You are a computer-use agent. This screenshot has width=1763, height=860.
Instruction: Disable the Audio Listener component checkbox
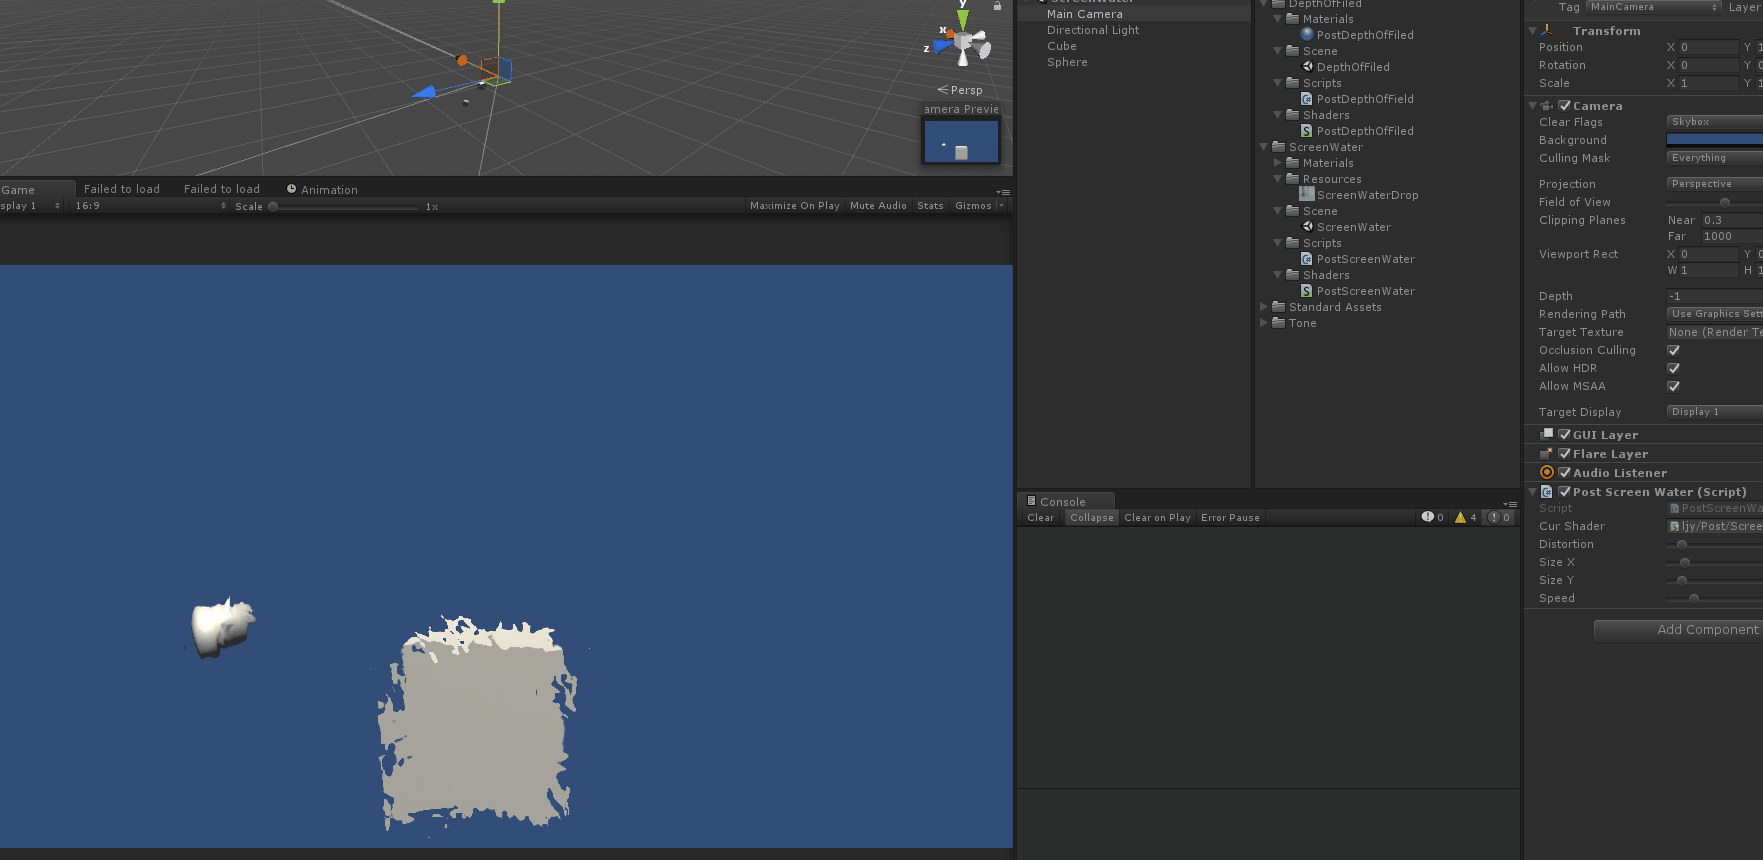[x=1565, y=473]
